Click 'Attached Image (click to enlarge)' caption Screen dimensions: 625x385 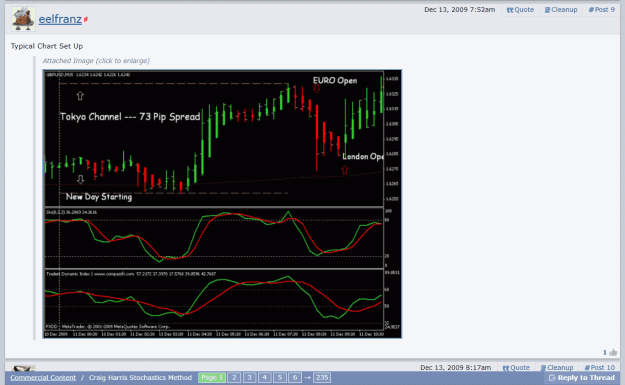pos(96,61)
